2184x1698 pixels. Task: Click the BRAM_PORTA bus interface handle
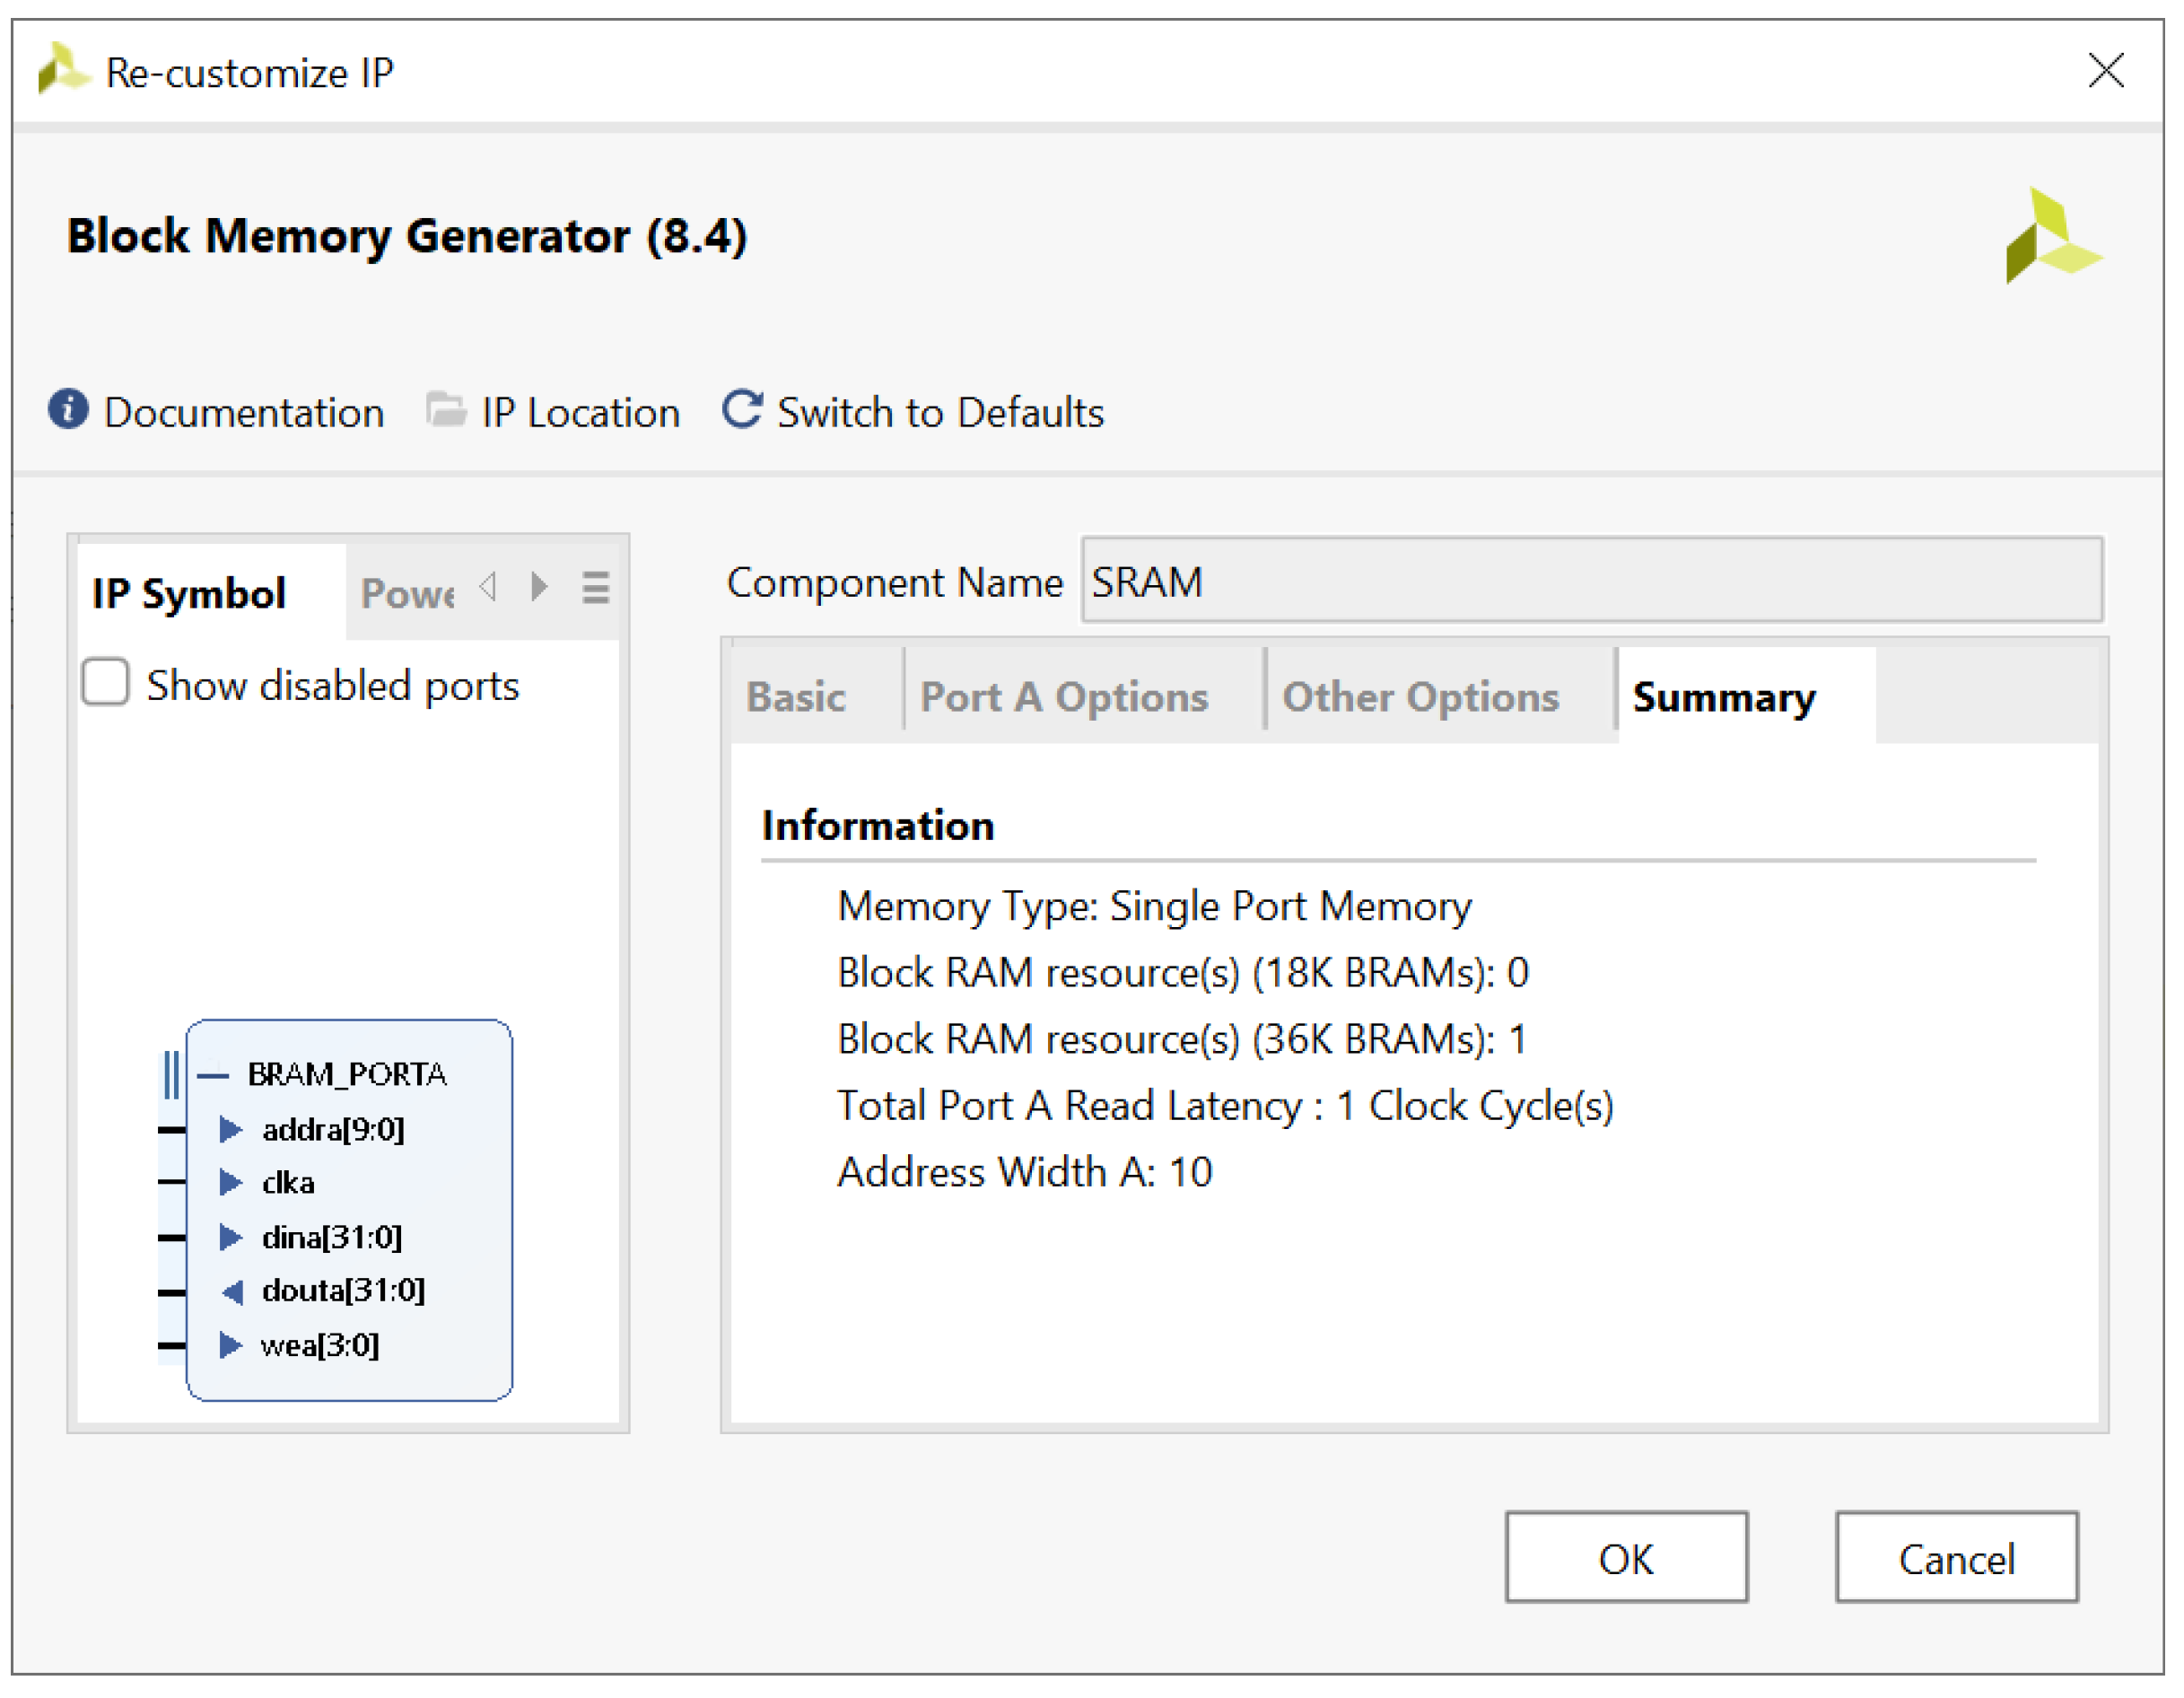pos(171,1075)
